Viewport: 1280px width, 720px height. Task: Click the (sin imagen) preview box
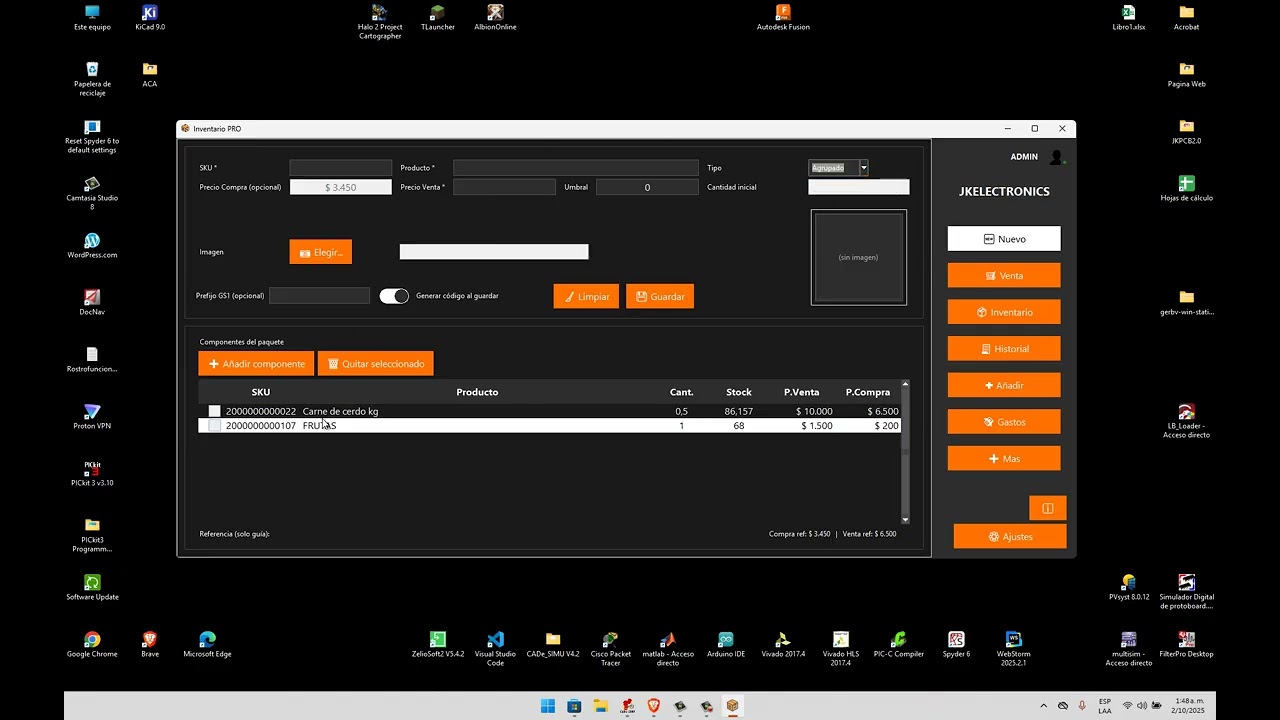tap(859, 257)
